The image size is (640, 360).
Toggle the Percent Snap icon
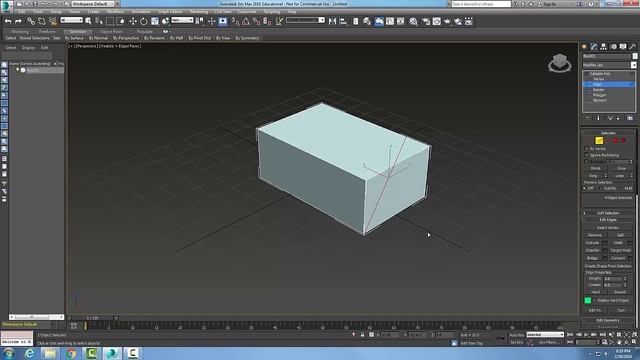coord(256,21)
